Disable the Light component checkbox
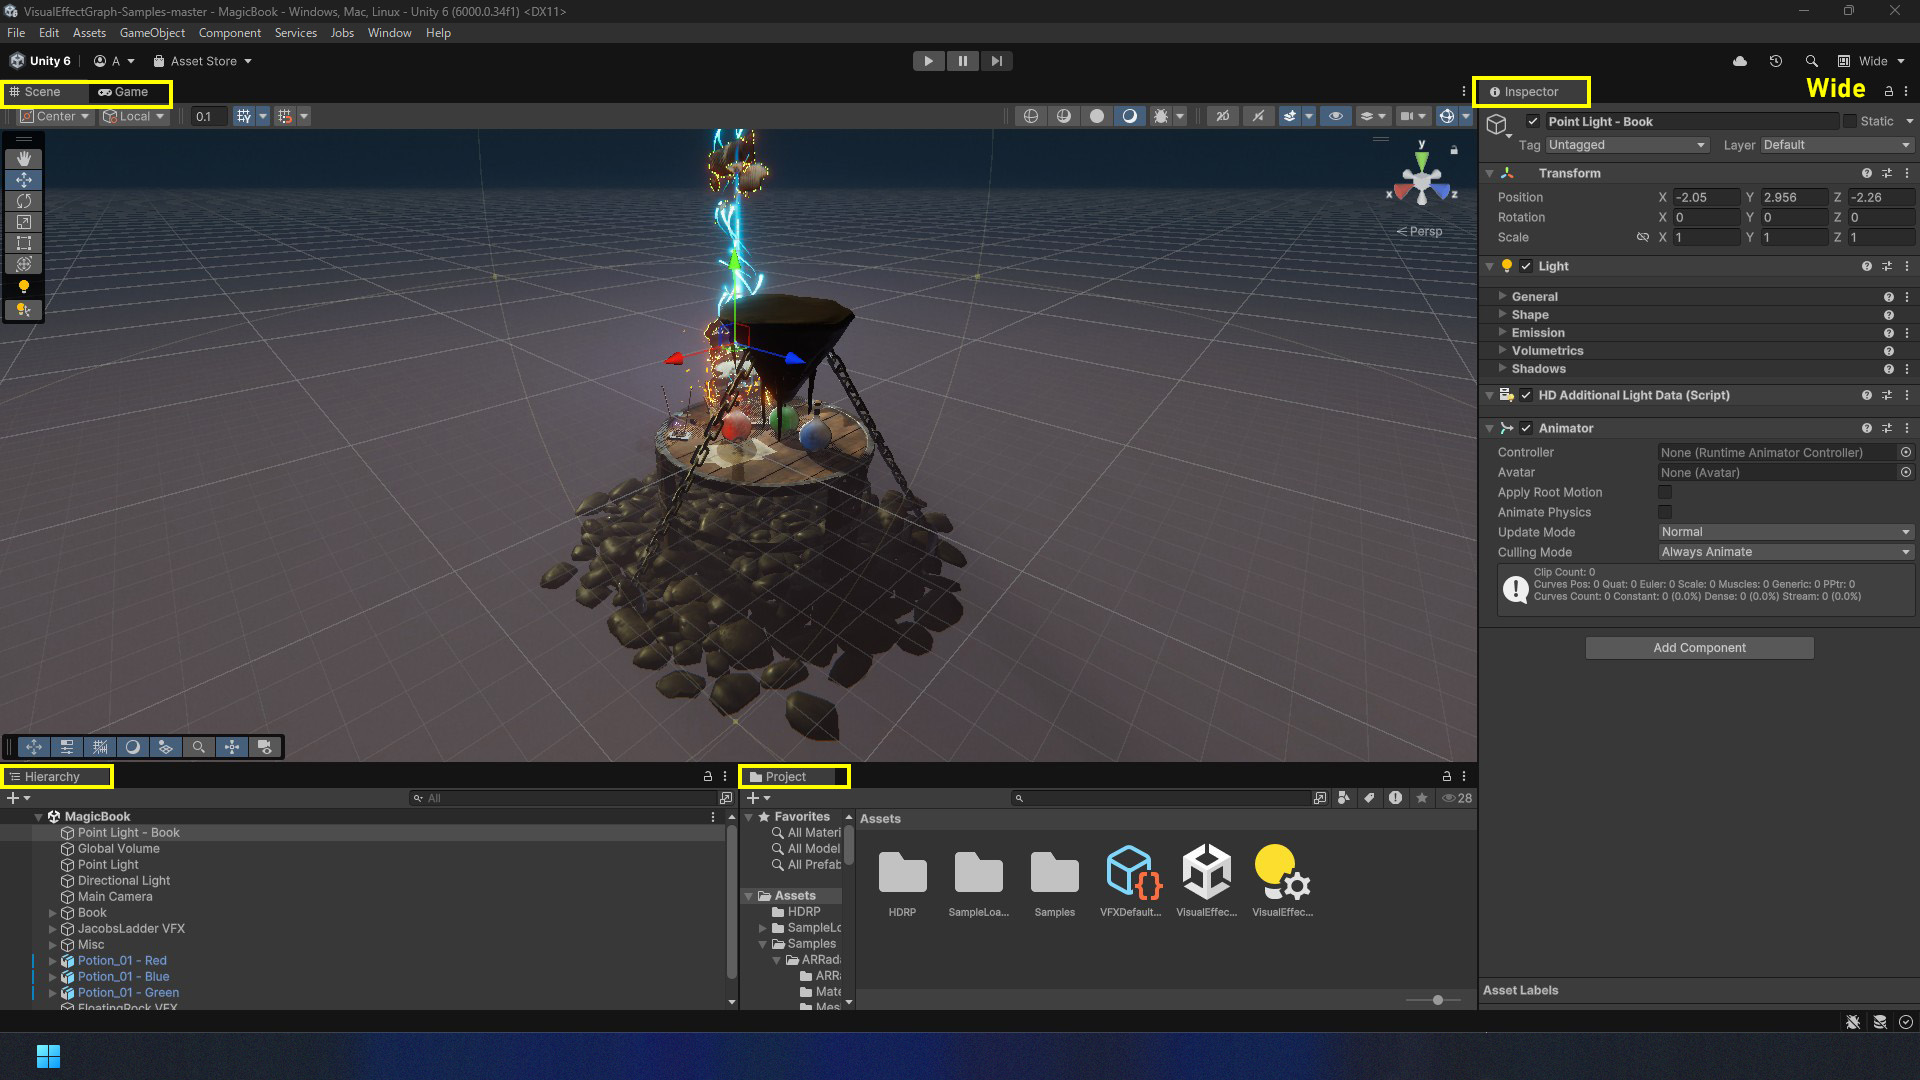The width and height of the screenshot is (1920, 1080). (x=1526, y=266)
